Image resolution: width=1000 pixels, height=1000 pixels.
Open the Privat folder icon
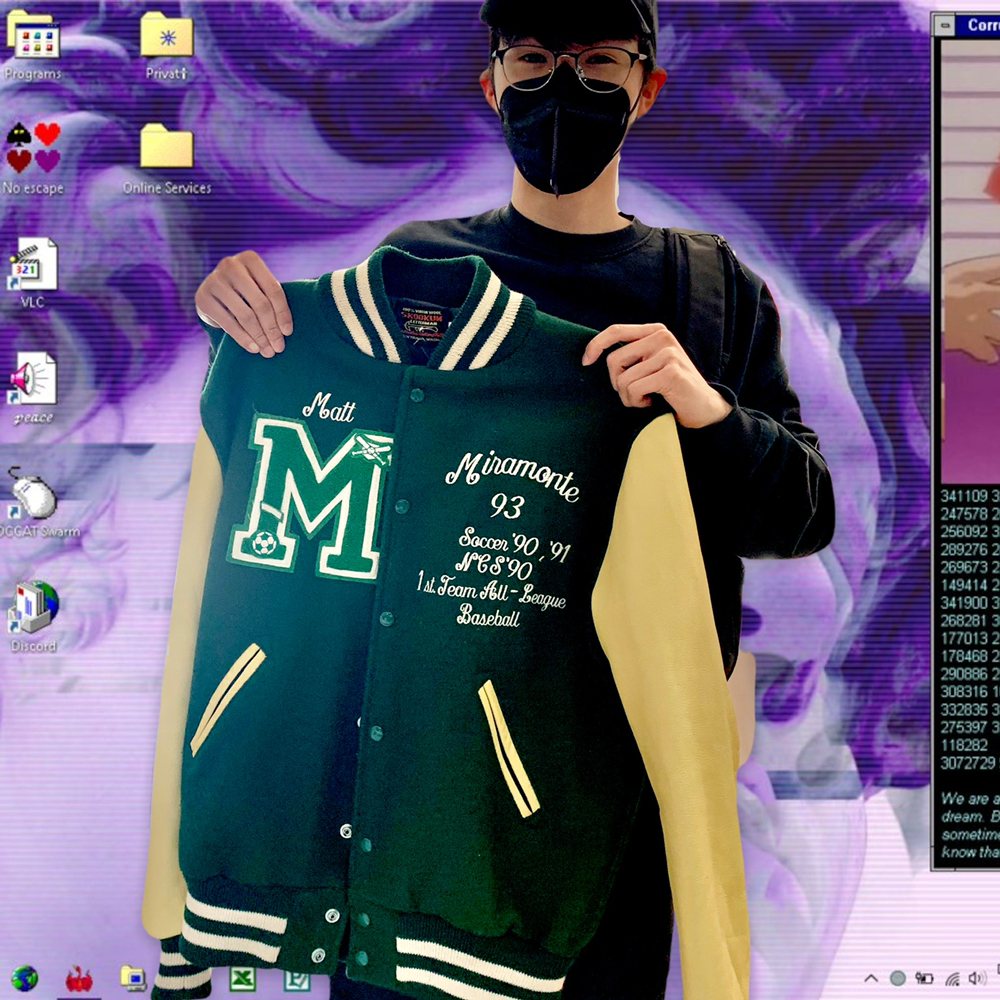pos(166,36)
